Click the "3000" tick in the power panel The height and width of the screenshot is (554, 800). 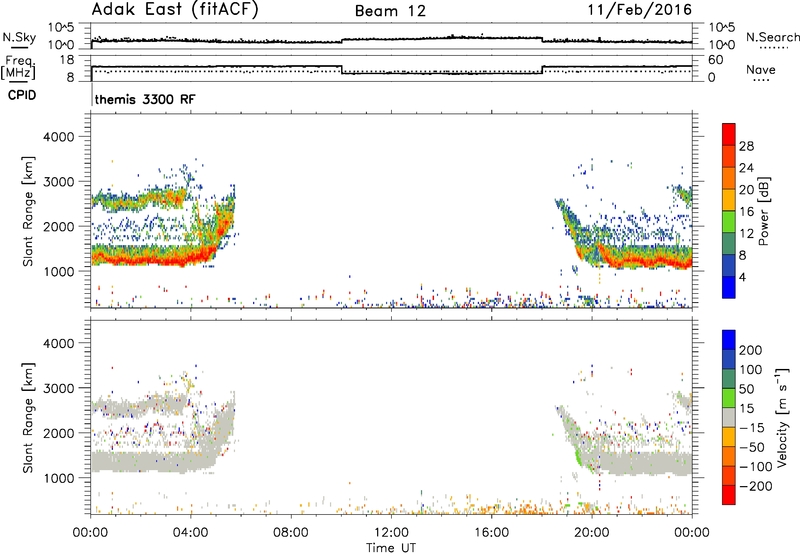(59, 182)
